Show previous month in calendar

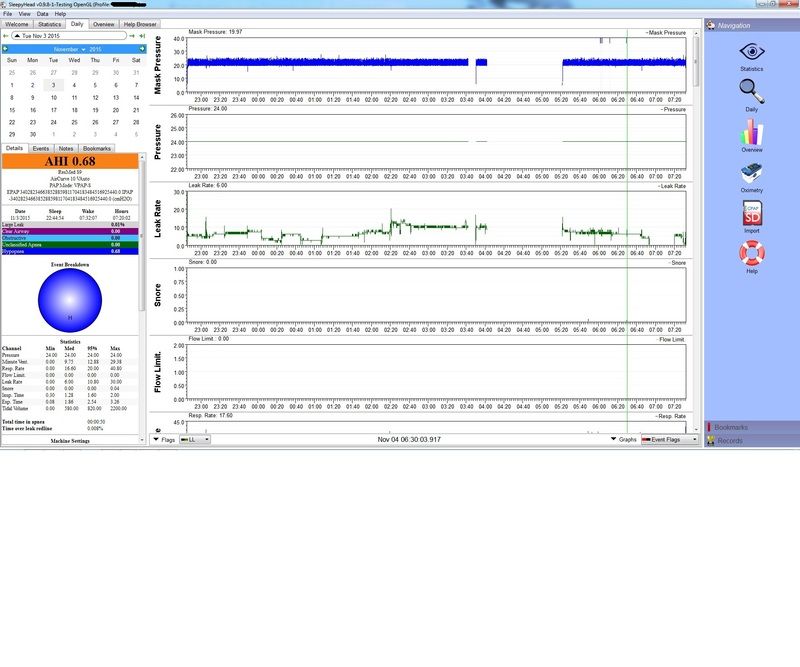6,49
